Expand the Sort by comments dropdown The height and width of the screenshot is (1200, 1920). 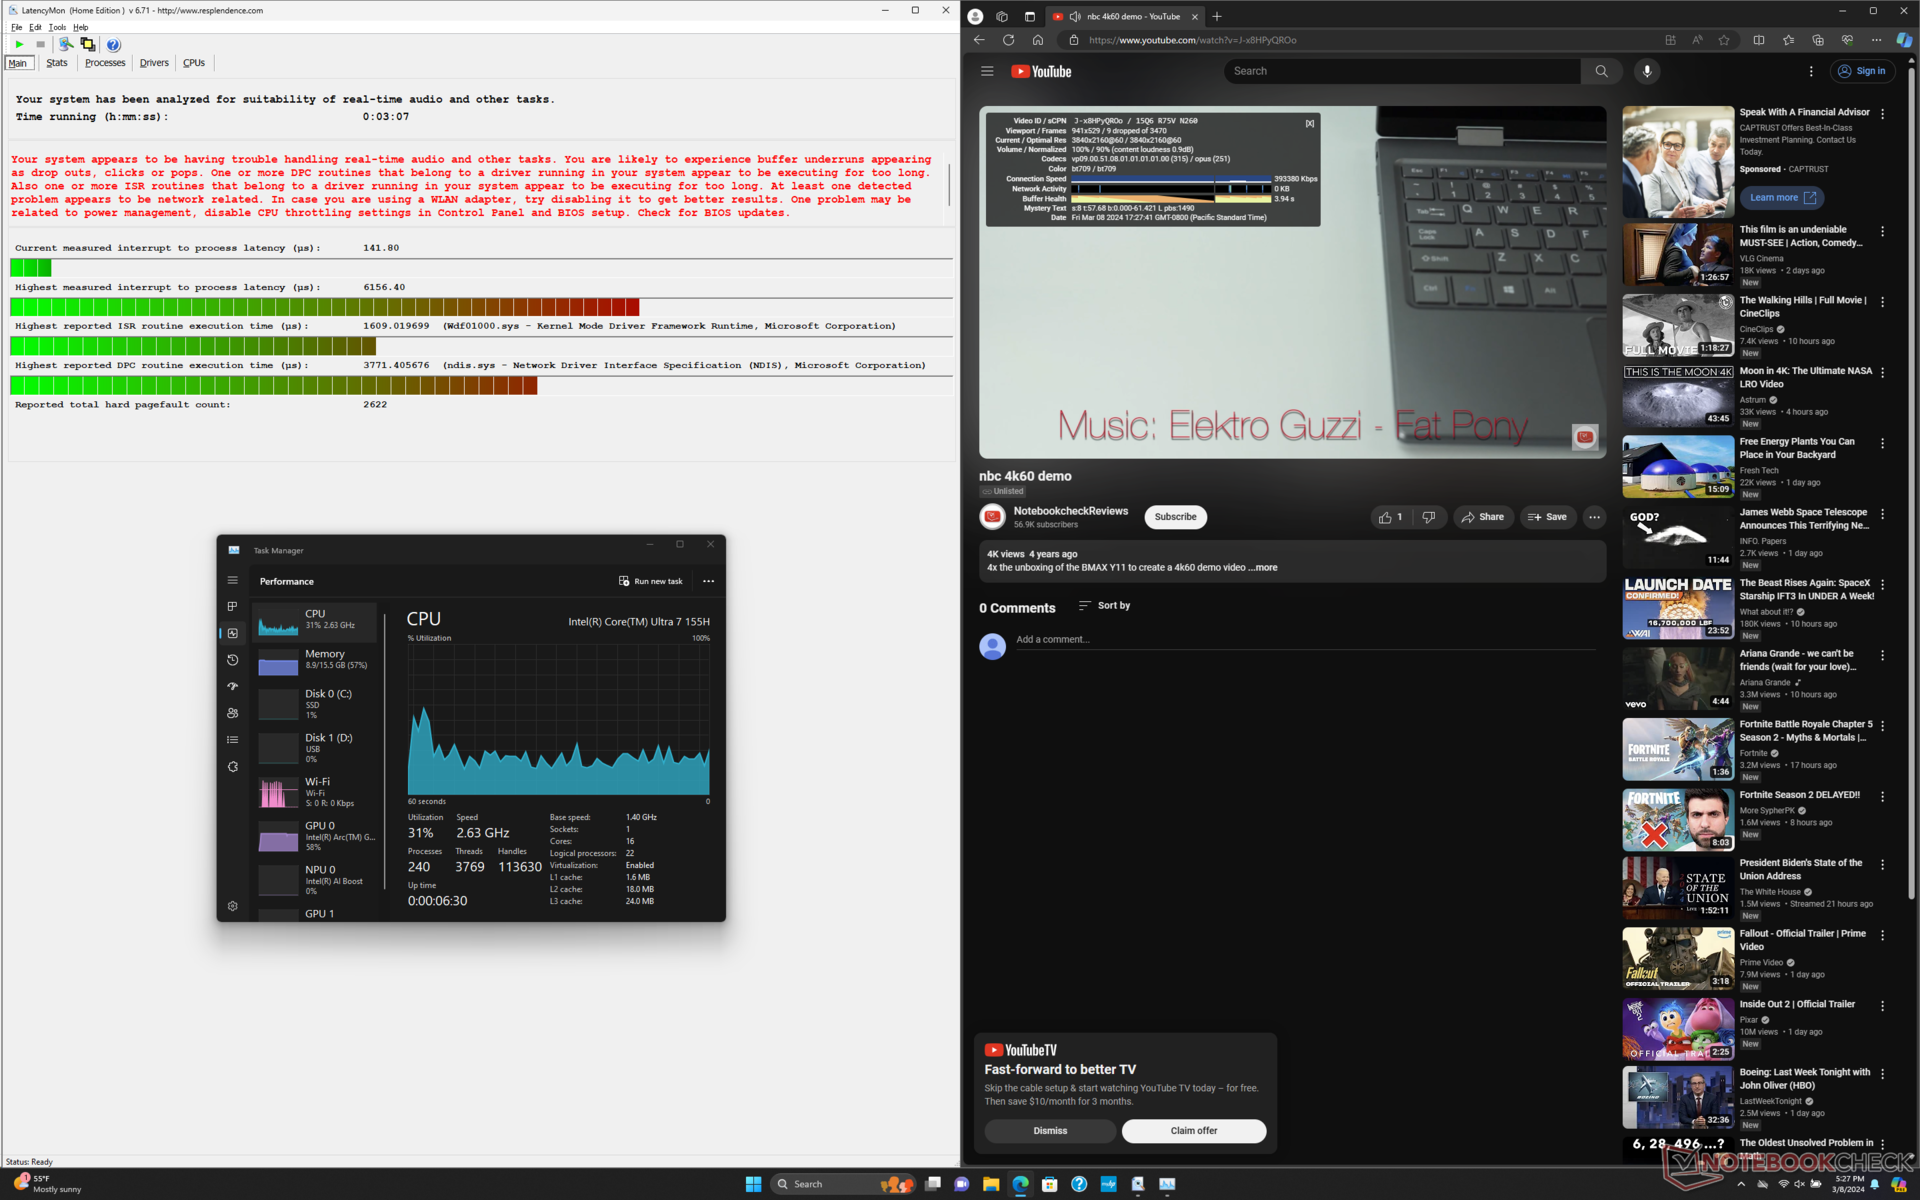click(1104, 606)
